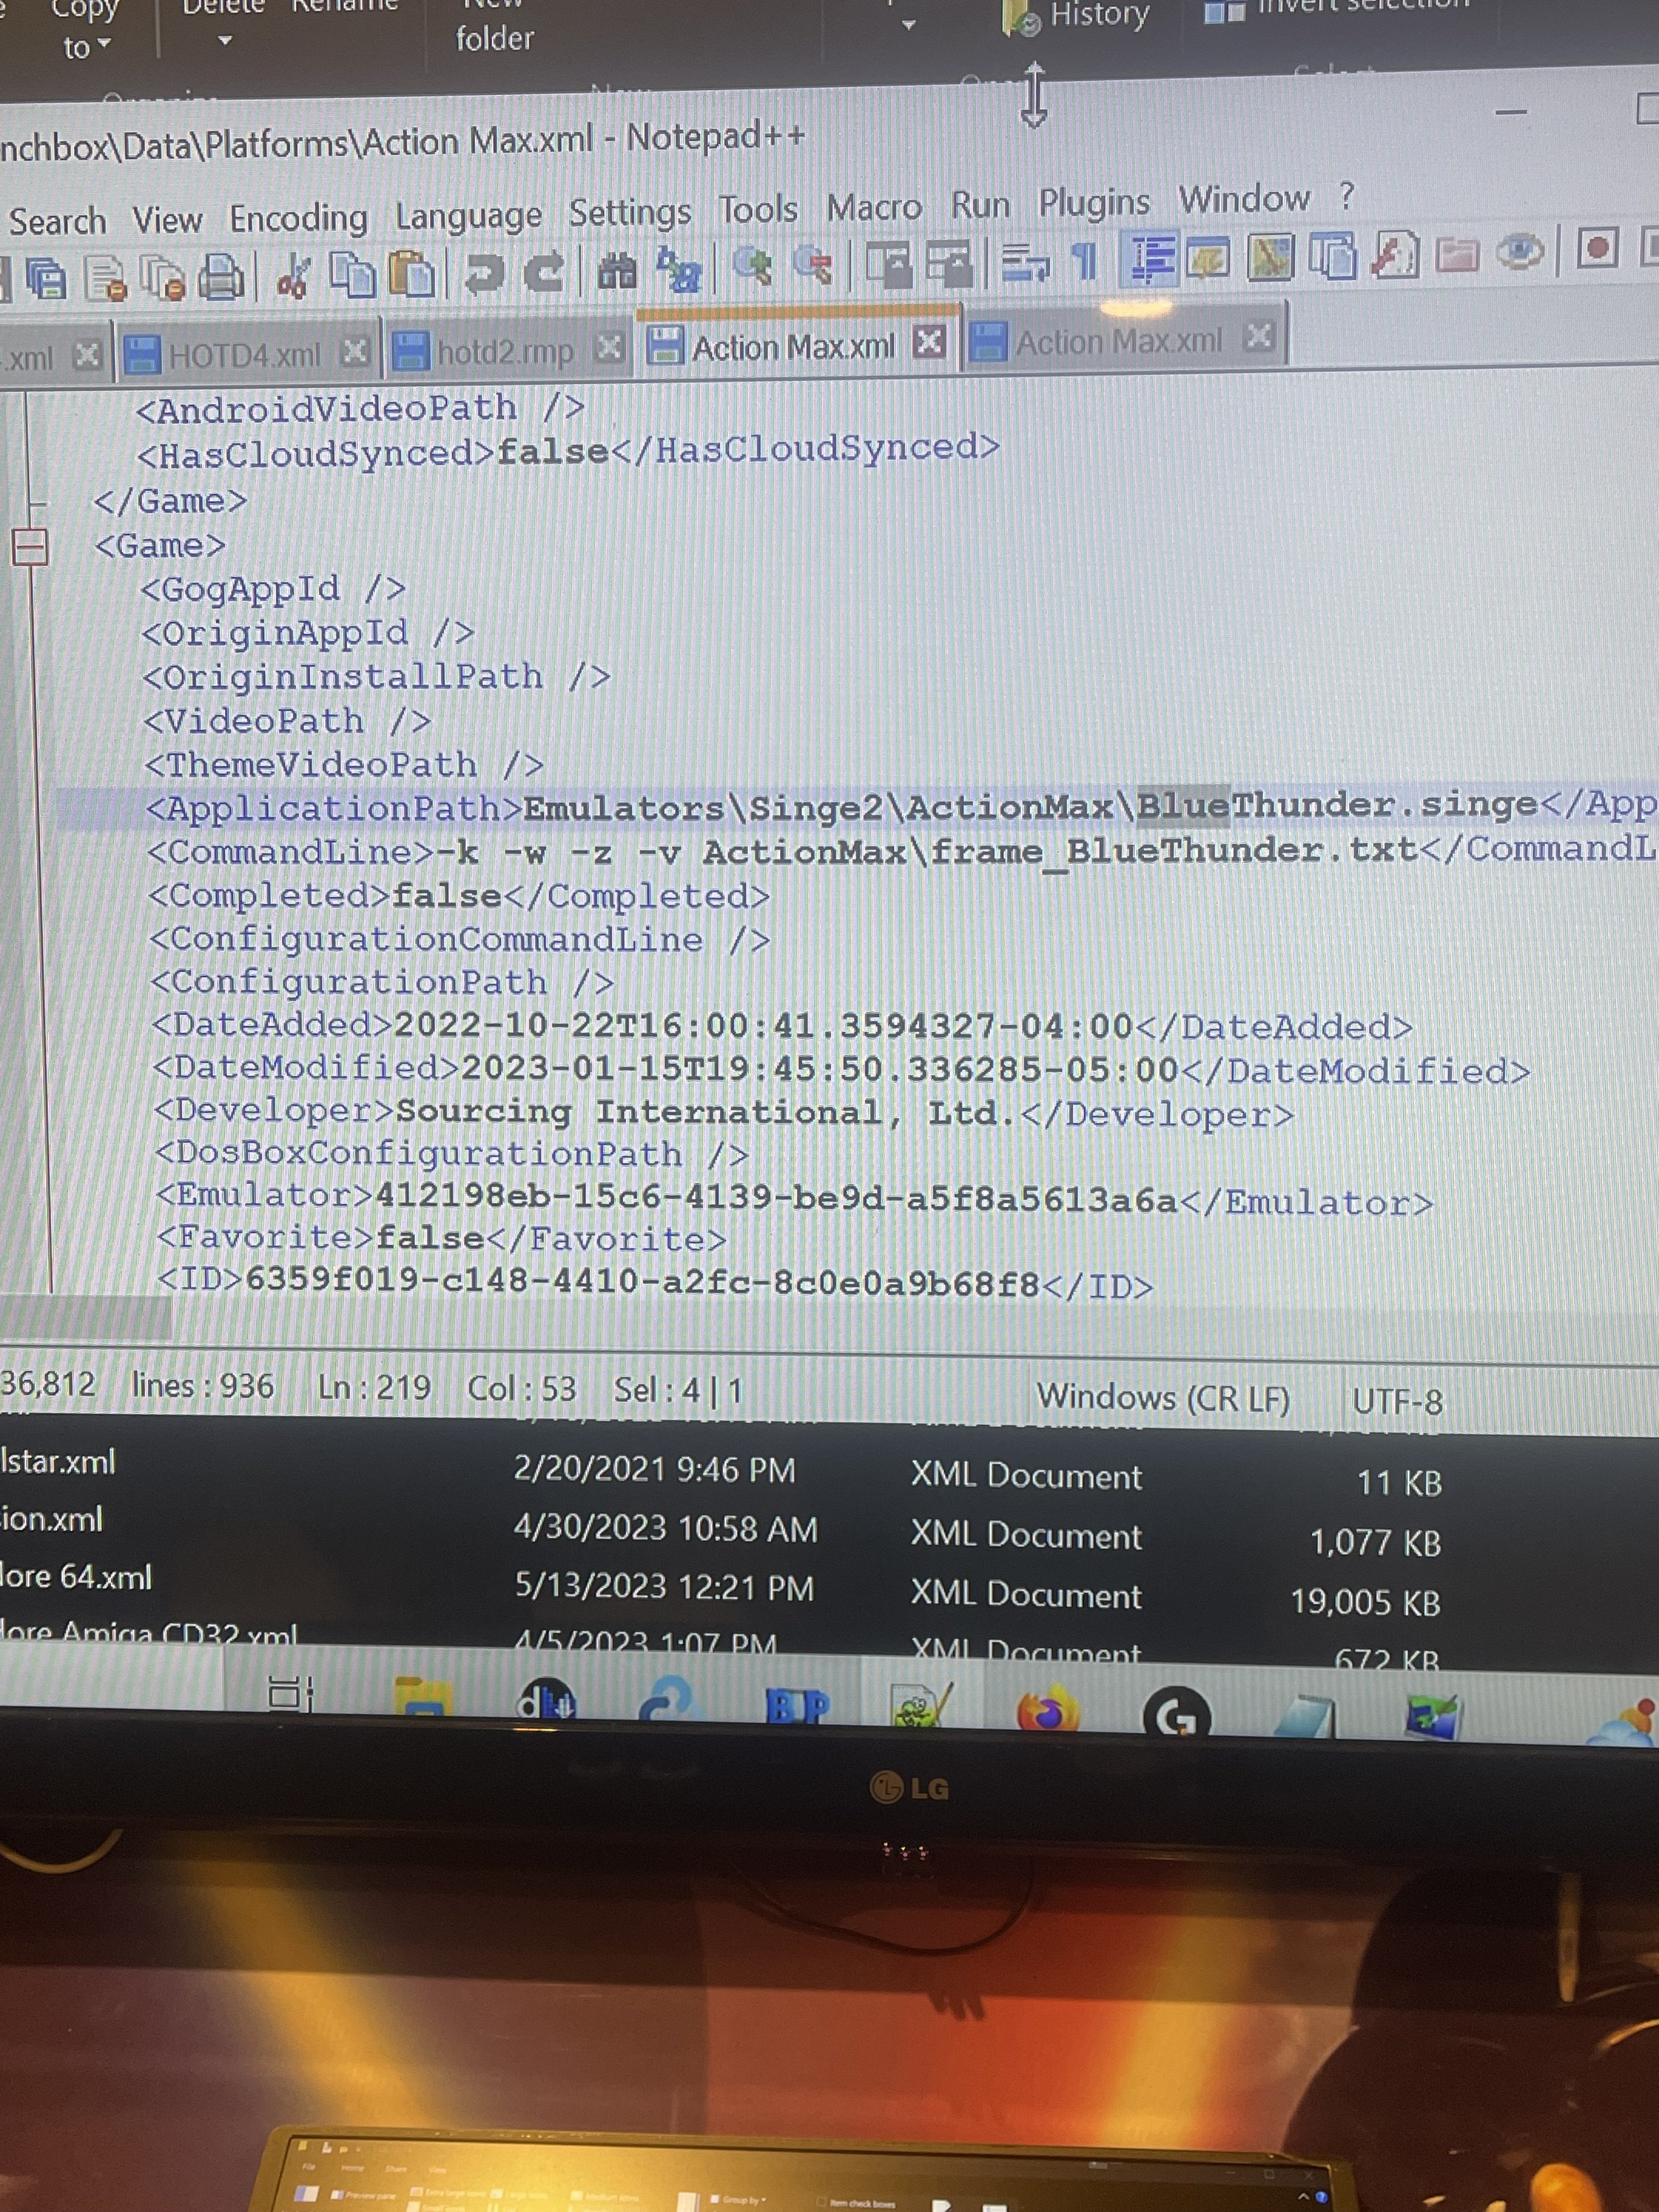
Task: Open Task View on the taskbar
Action: click(x=290, y=1694)
